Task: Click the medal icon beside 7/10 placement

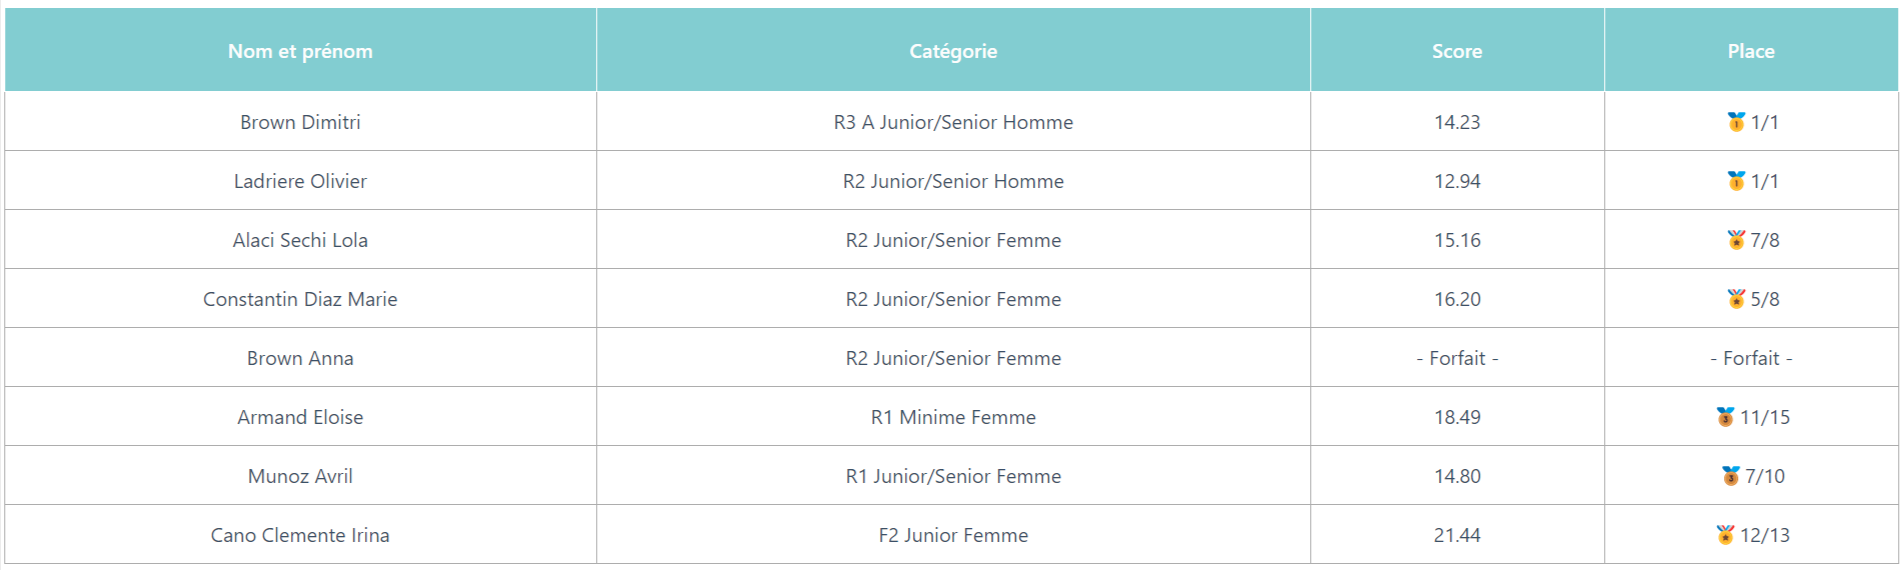Action: [x=1731, y=476]
